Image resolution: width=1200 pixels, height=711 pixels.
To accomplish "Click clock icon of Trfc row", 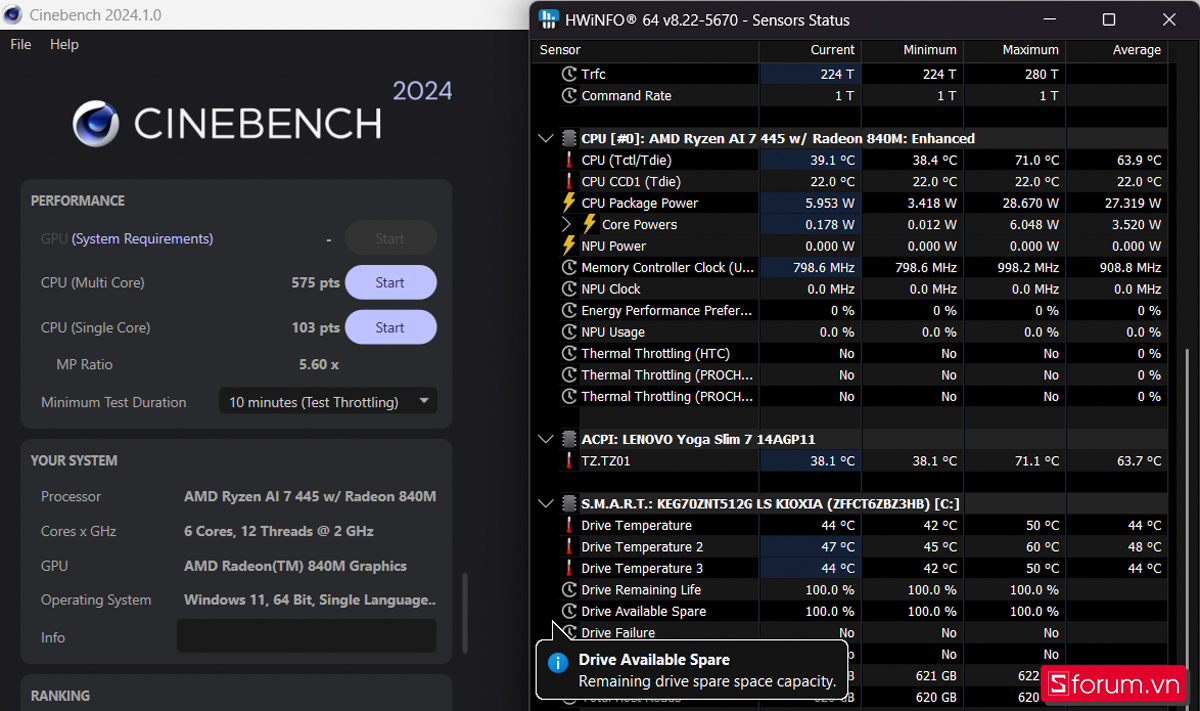I will pos(569,74).
